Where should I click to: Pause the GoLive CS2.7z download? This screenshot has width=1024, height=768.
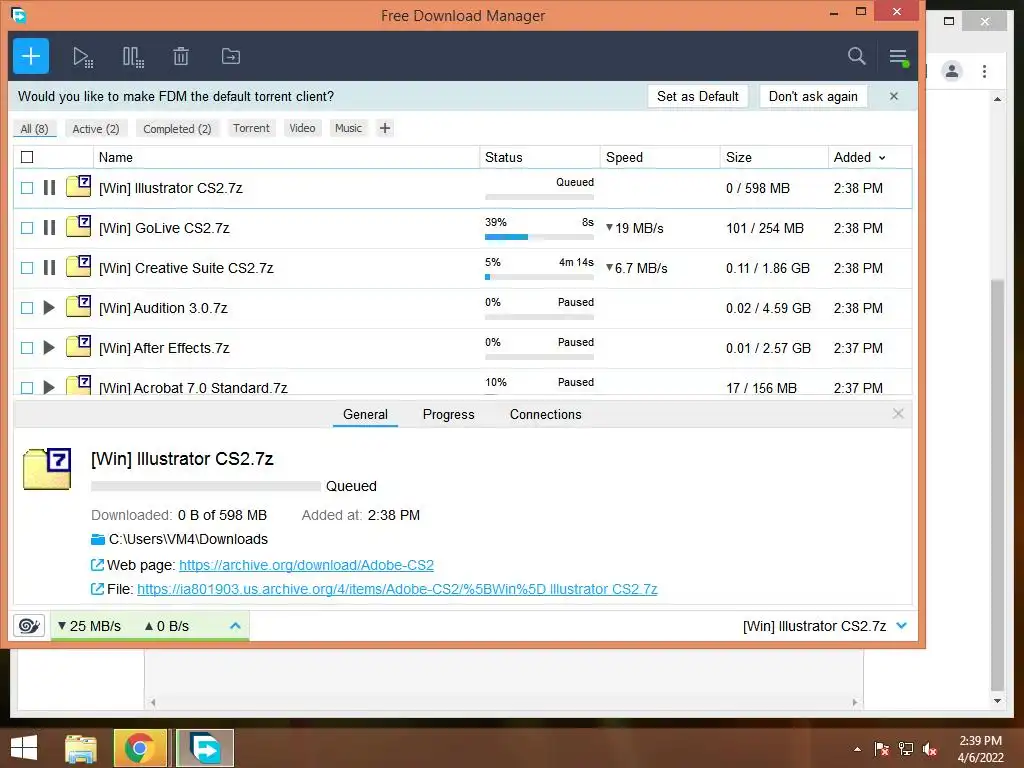(x=49, y=228)
